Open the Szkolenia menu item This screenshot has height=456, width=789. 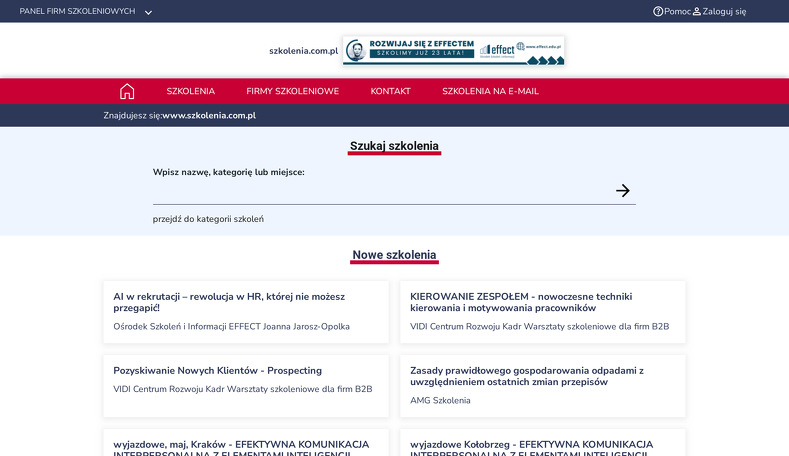click(191, 91)
